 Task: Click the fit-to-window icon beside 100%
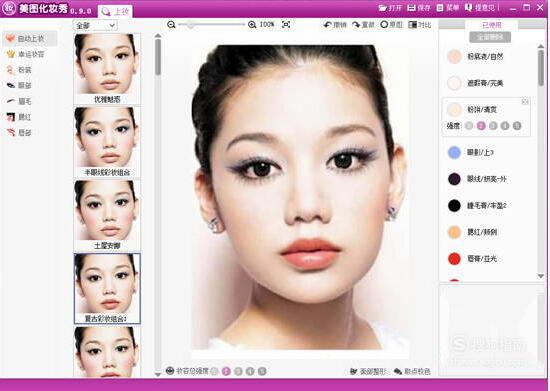[286, 25]
